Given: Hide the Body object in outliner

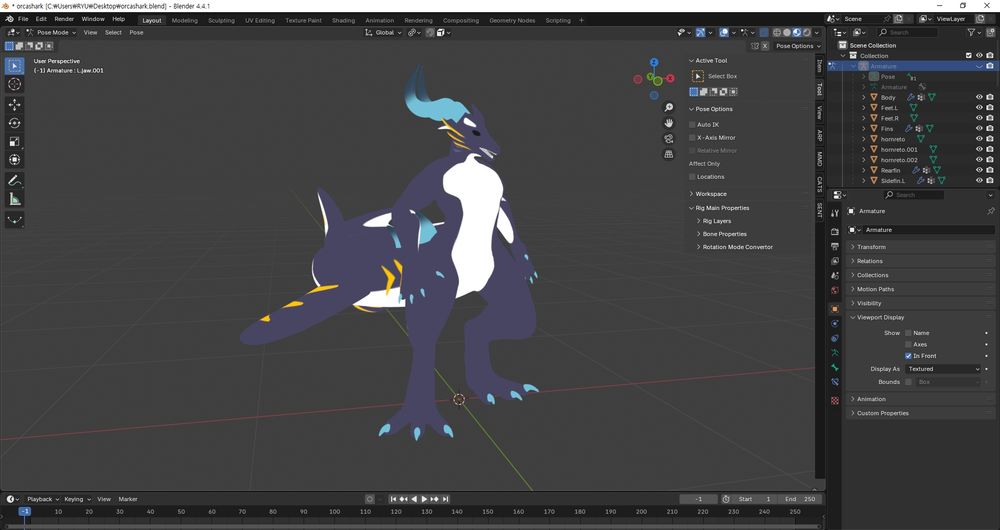Looking at the screenshot, I should click(x=979, y=98).
